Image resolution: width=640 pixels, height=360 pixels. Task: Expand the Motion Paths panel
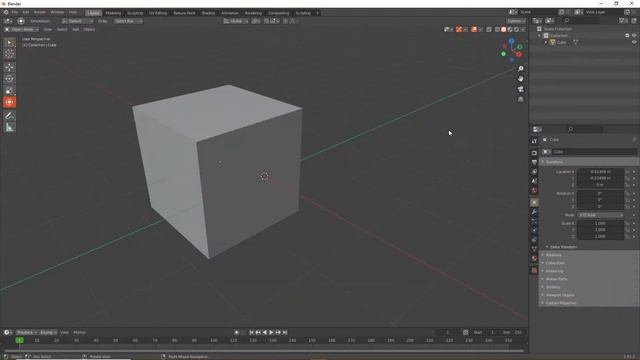pyautogui.click(x=589, y=279)
